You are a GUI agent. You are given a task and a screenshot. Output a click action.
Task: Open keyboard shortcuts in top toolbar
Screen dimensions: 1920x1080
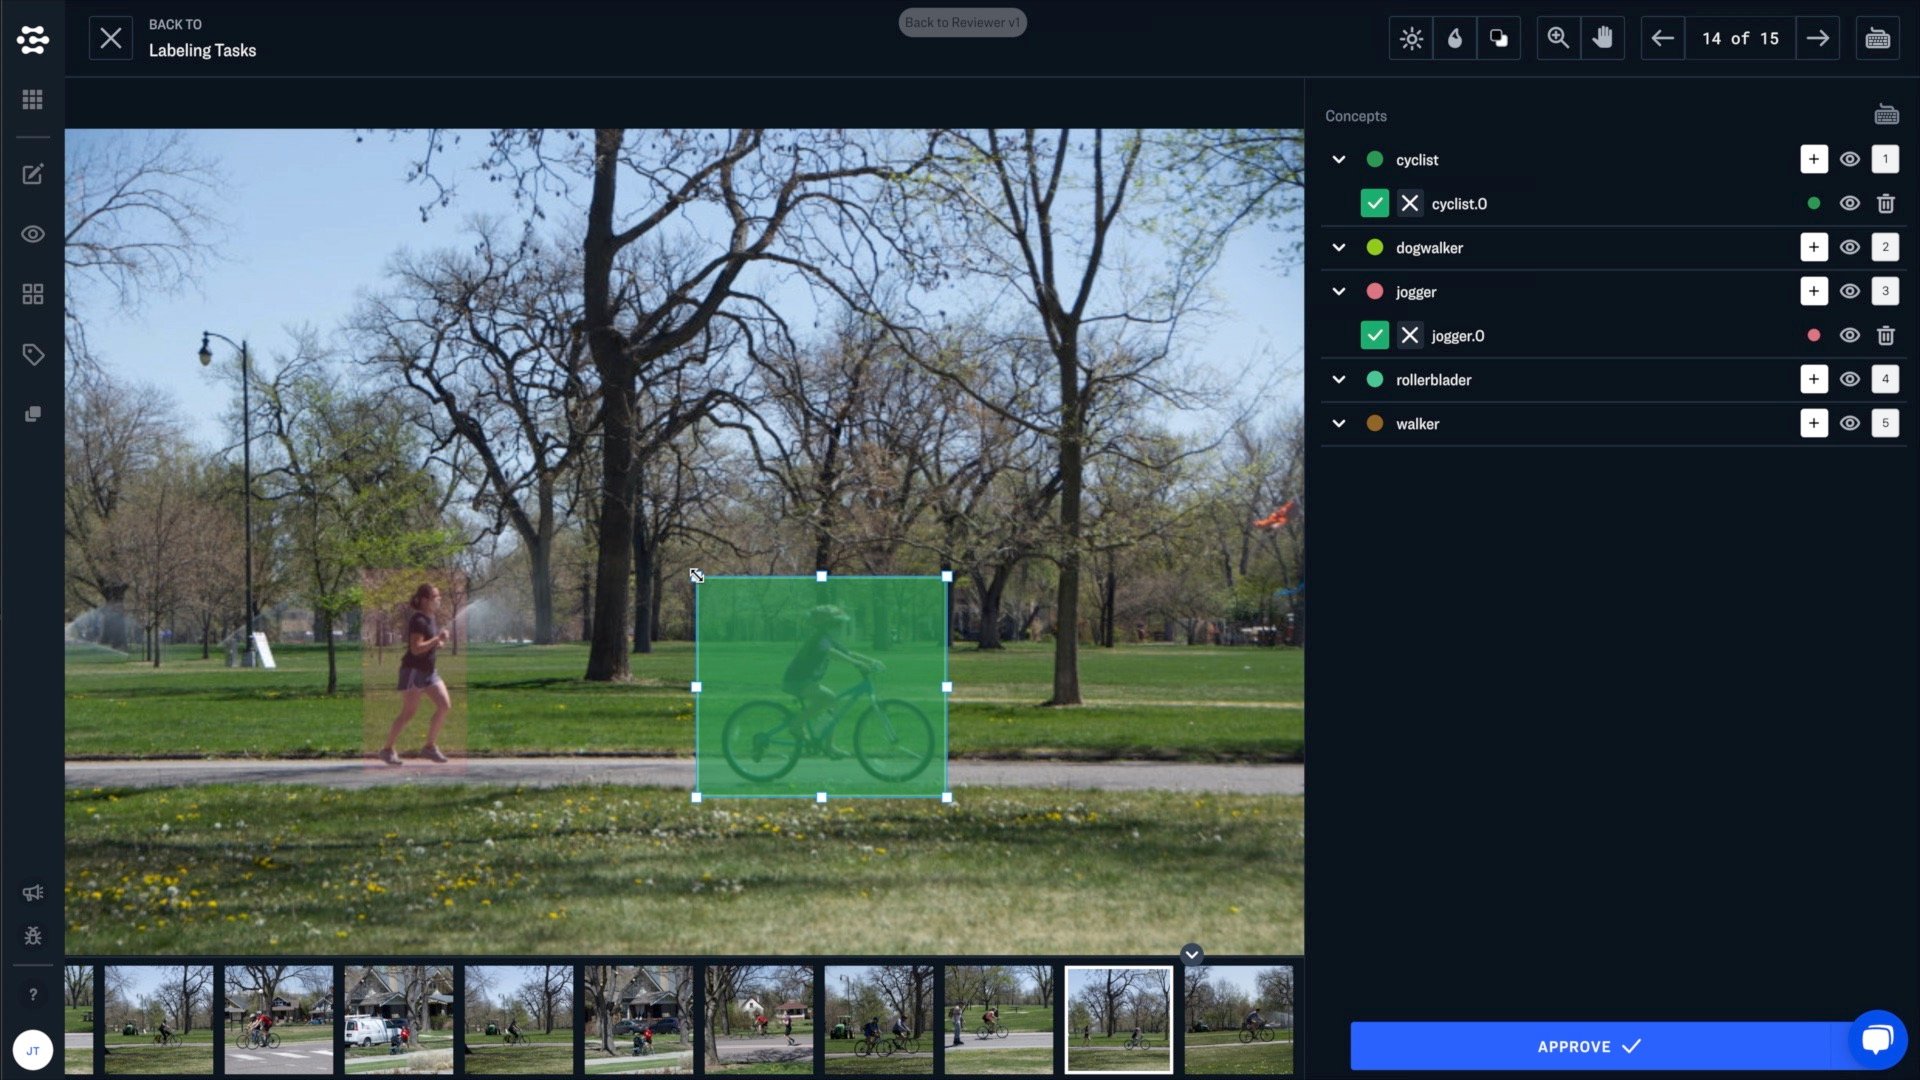(1877, 38)
